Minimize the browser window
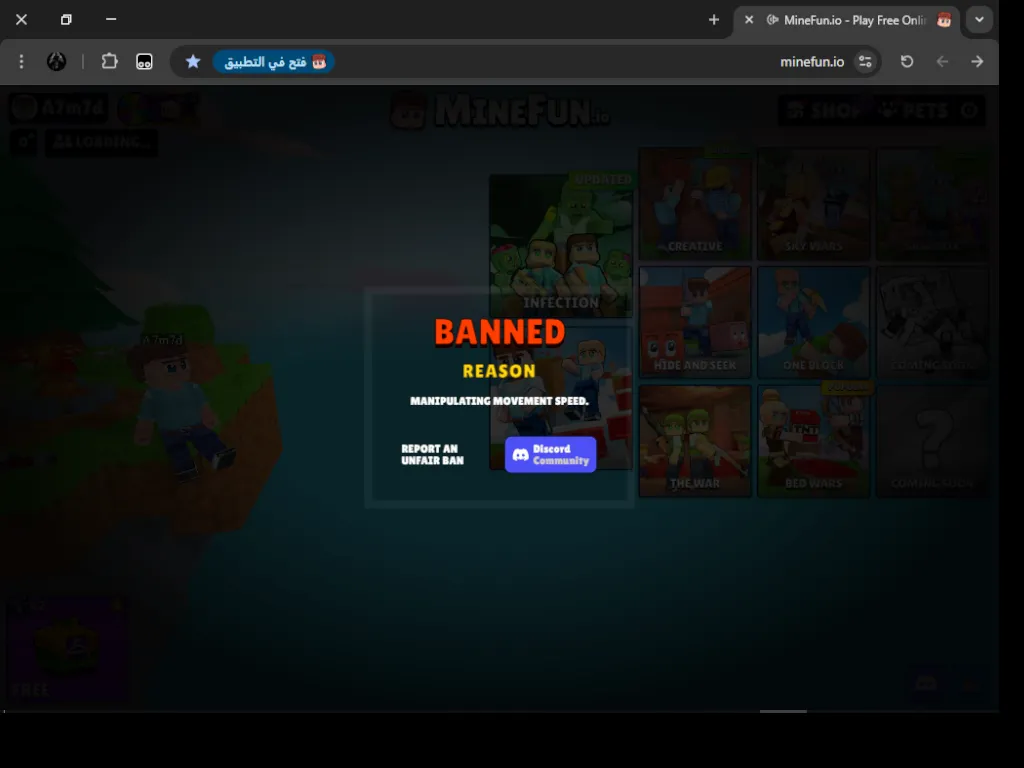 [x=111, y=20]
